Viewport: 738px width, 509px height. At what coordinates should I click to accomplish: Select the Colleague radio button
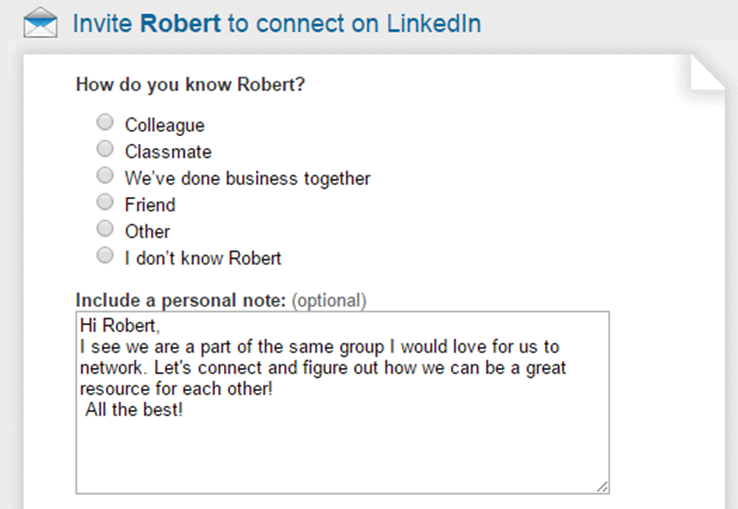(104, 123)
